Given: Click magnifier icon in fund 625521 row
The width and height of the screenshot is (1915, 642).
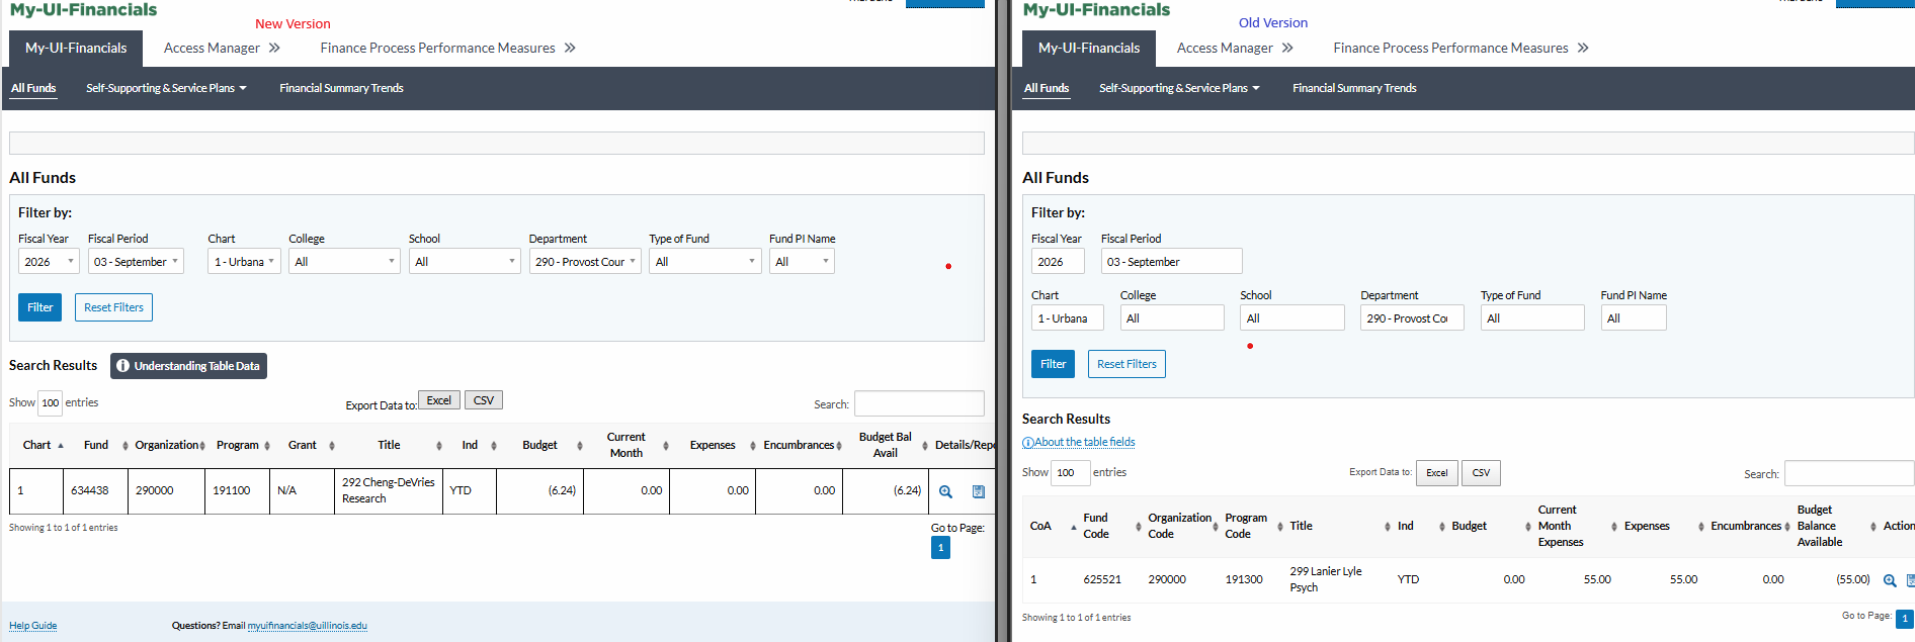Looking at the screenshot, I should click(x=1889, y=580).
